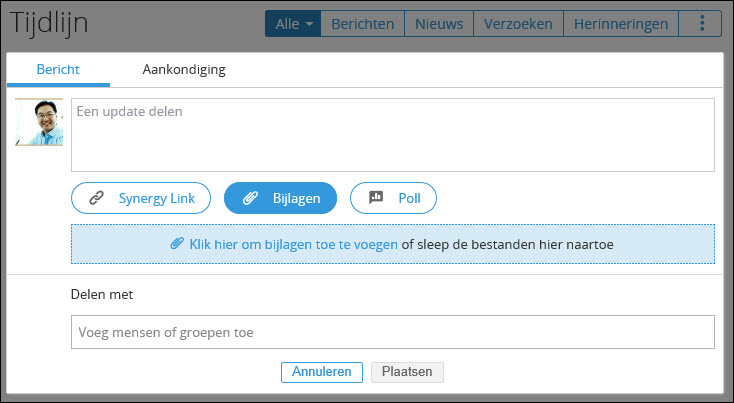
Task: Click the poll chart icon
Action: (x=376, y=198)
